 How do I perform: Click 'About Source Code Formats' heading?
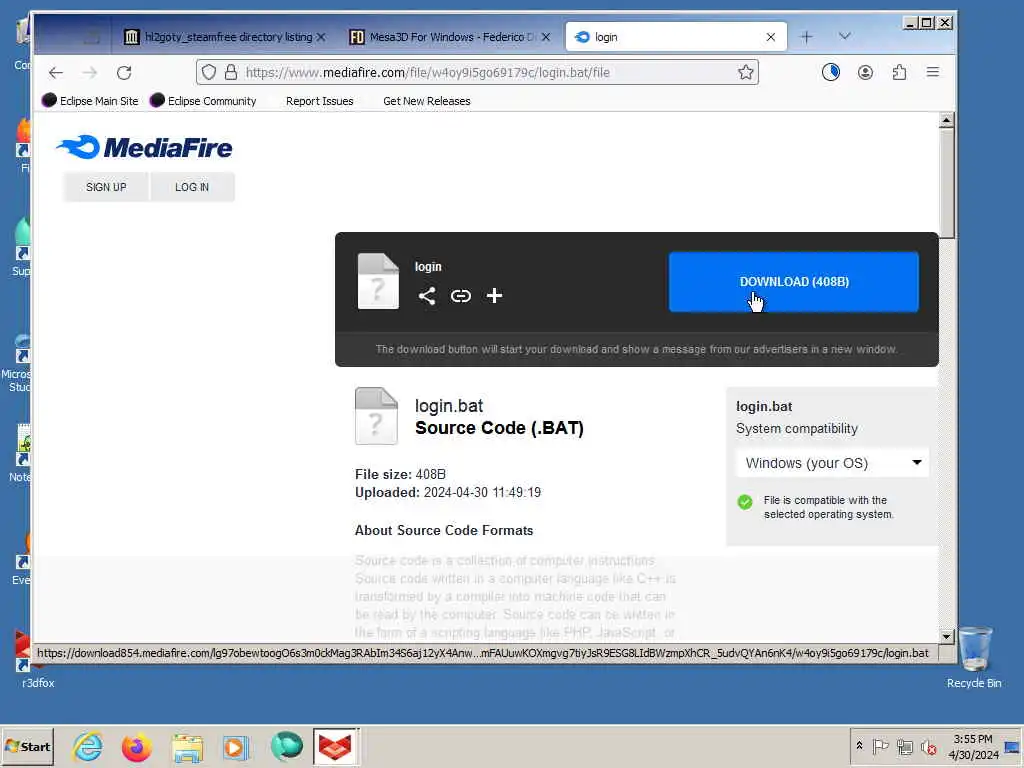point(444,530)
